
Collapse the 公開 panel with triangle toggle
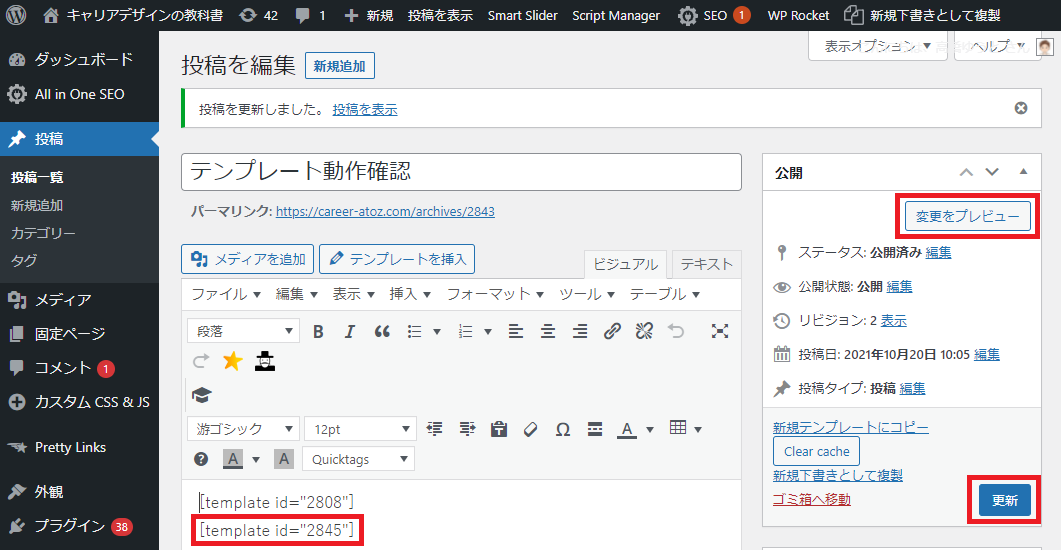click(1023, 172)
